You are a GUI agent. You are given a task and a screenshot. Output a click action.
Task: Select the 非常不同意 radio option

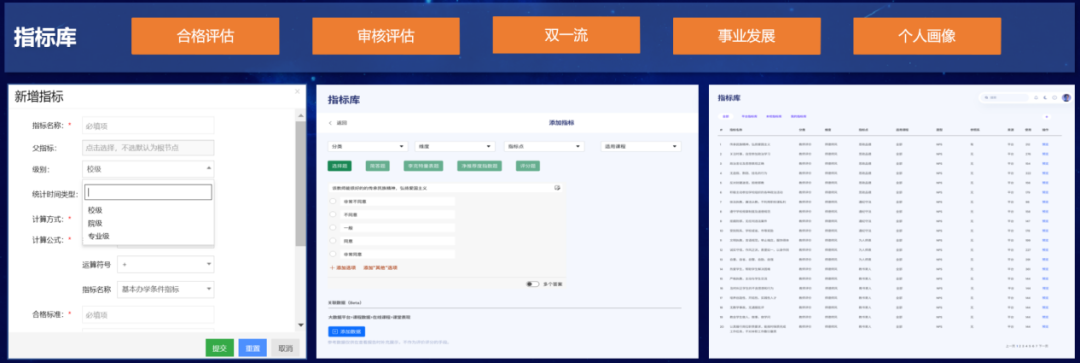tap(334, 202)
